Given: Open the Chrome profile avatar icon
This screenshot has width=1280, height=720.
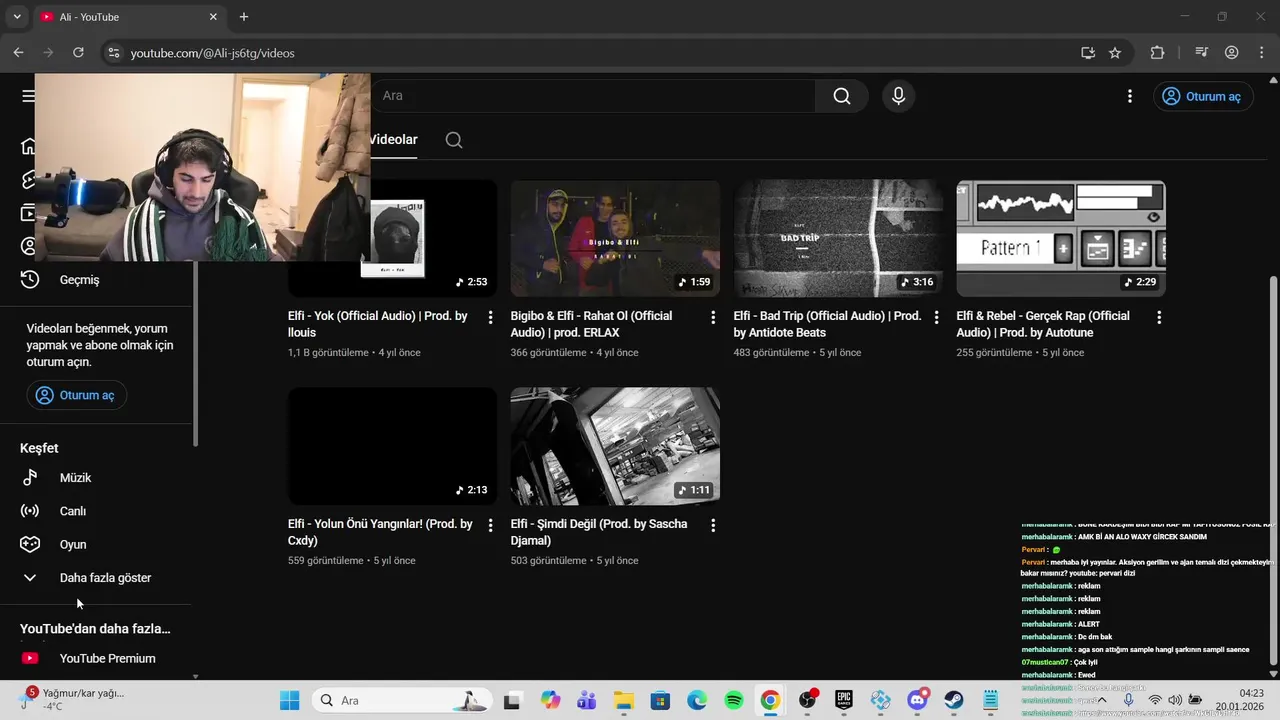Looking at the screenshot, I should 1232,53.
